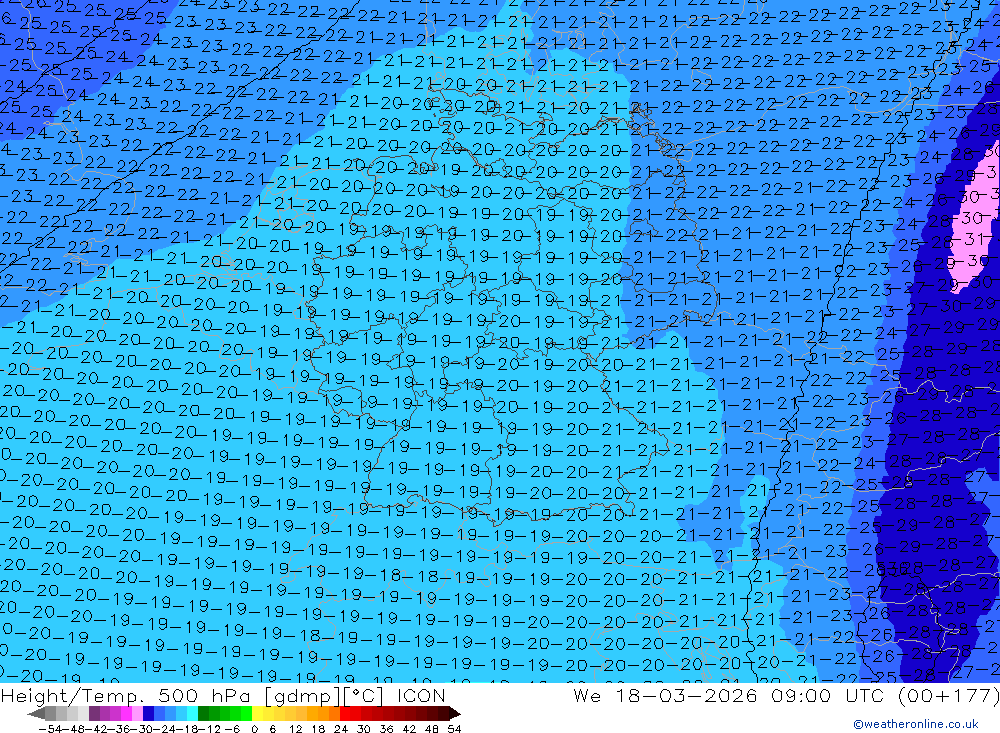Click the 'ICON' model name label
Screen dimensions: 1000x733
pos(421,696)
